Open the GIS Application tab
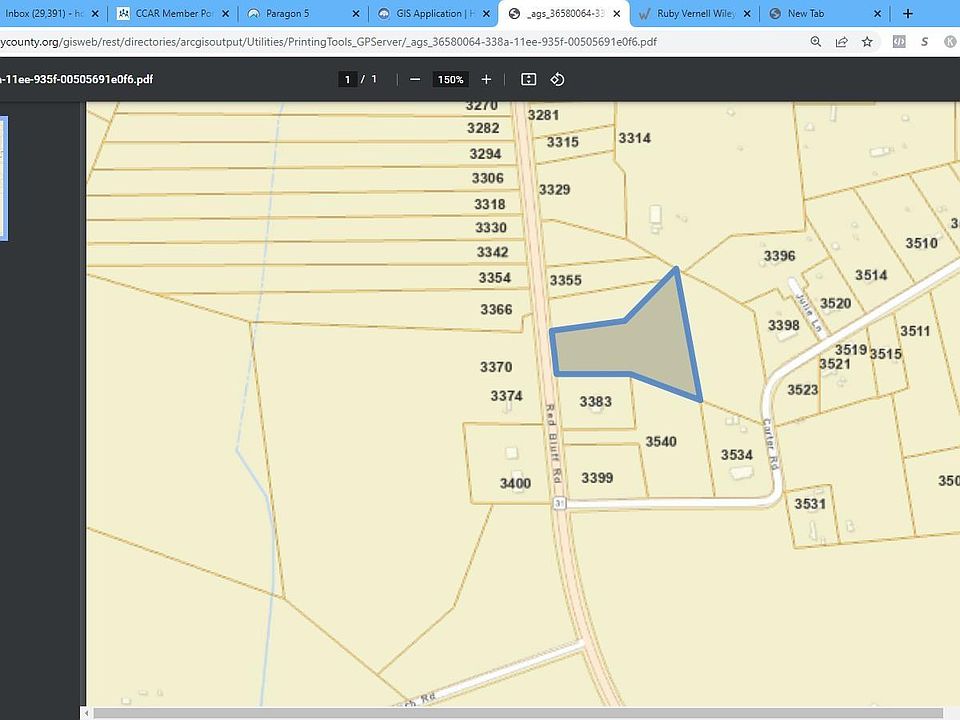The height and width of the screenshot is (720, 960). pos(433,13)
